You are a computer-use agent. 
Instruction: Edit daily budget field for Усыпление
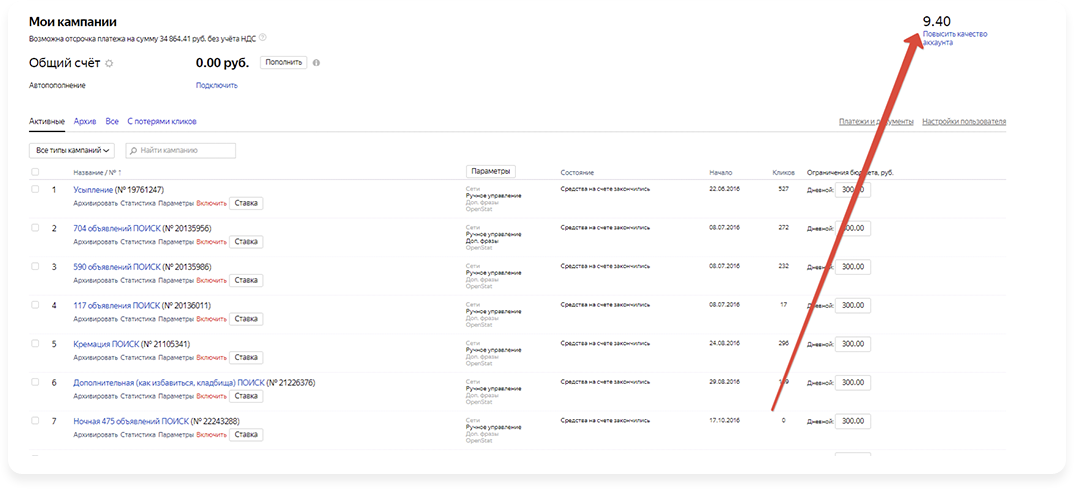[852, 189]
